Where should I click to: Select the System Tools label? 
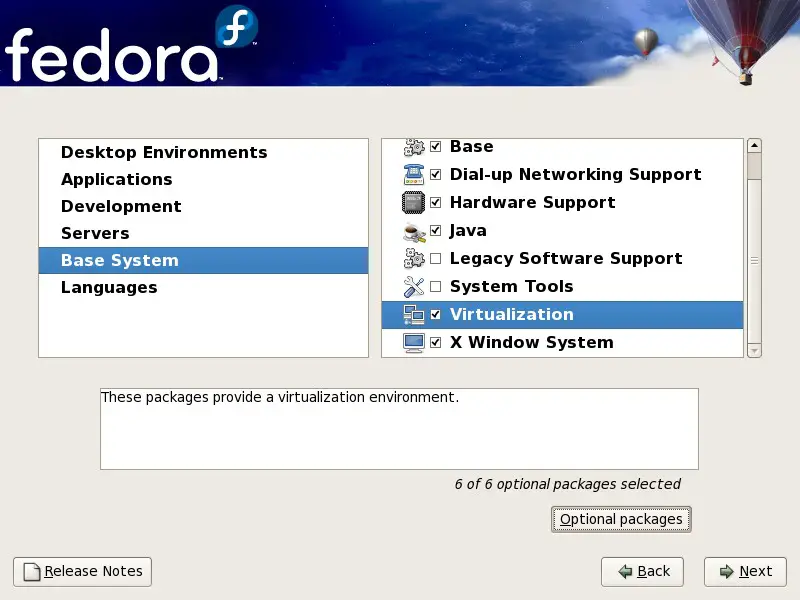(x=512, y=286)
